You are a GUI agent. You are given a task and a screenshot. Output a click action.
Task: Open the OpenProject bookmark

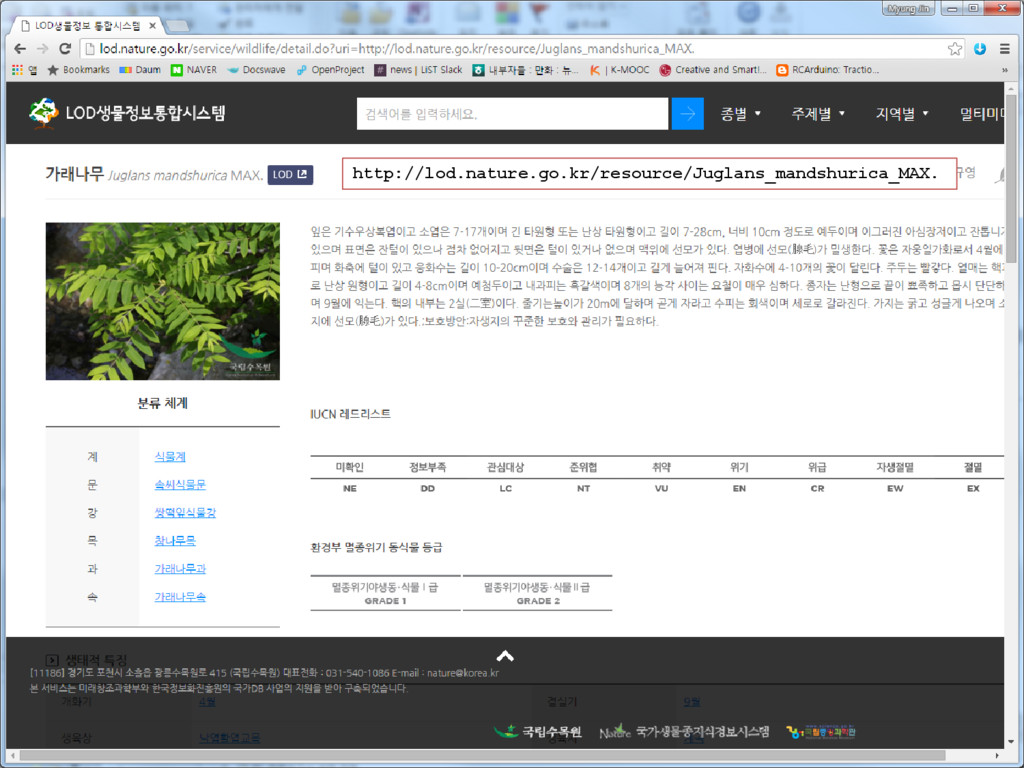pyautogui.click(x=330, y=69)
